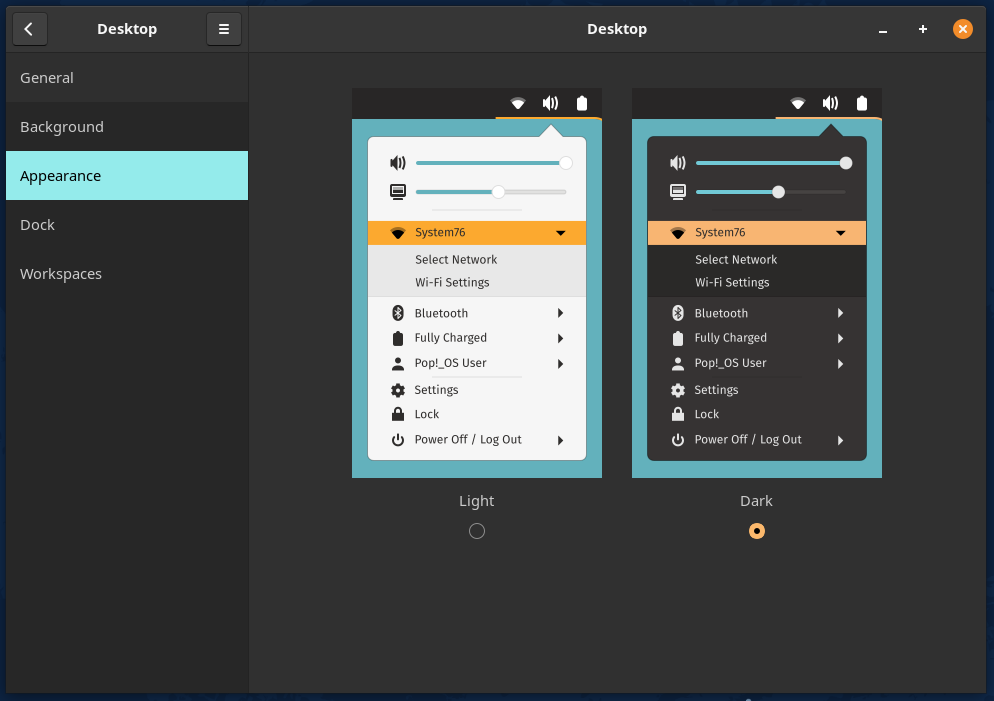
Task: Click display brightness icon in Dark preview
Action: point(678,191)
